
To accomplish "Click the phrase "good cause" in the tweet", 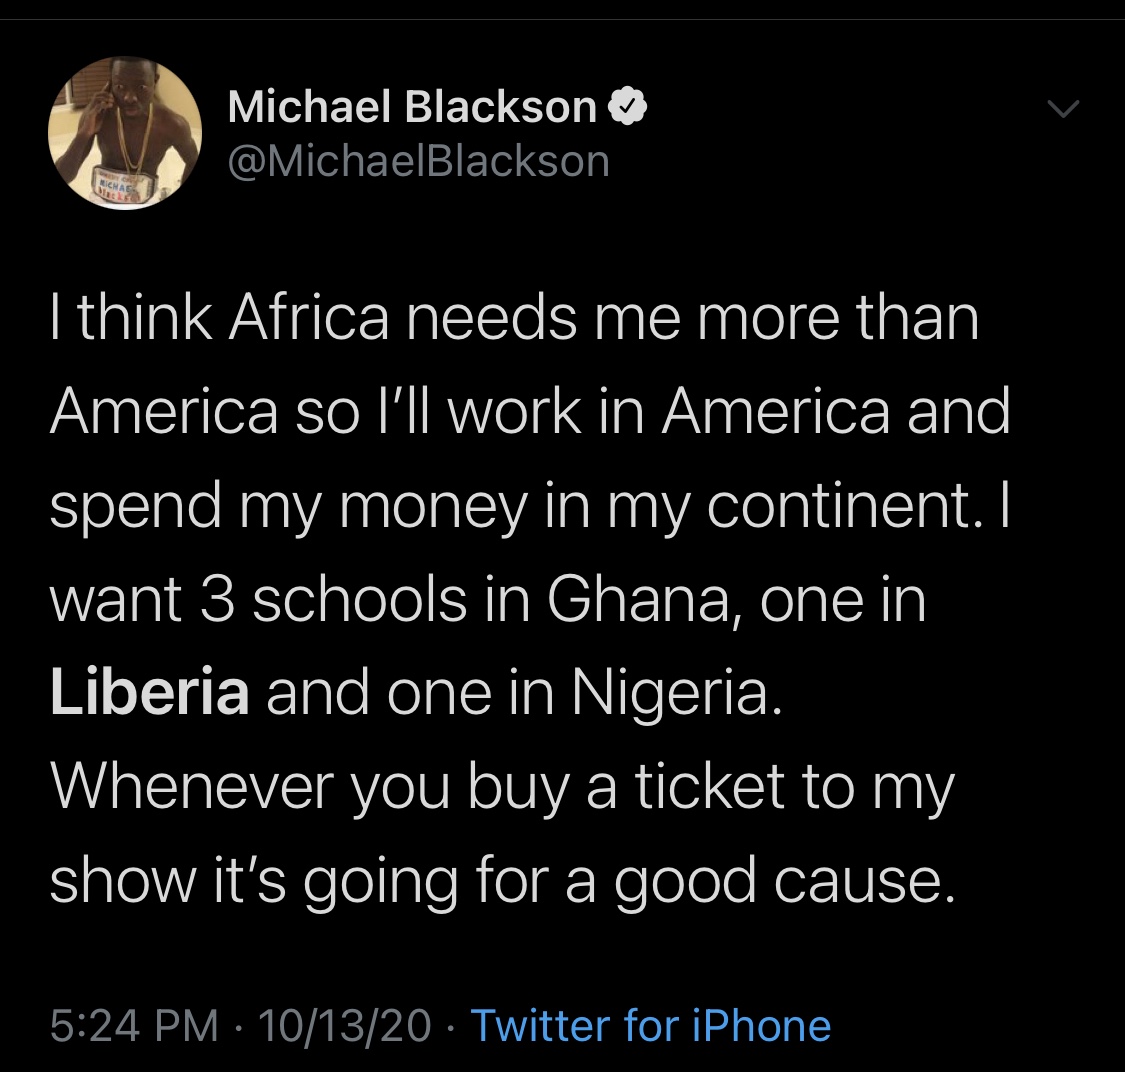I will [778, 881].
